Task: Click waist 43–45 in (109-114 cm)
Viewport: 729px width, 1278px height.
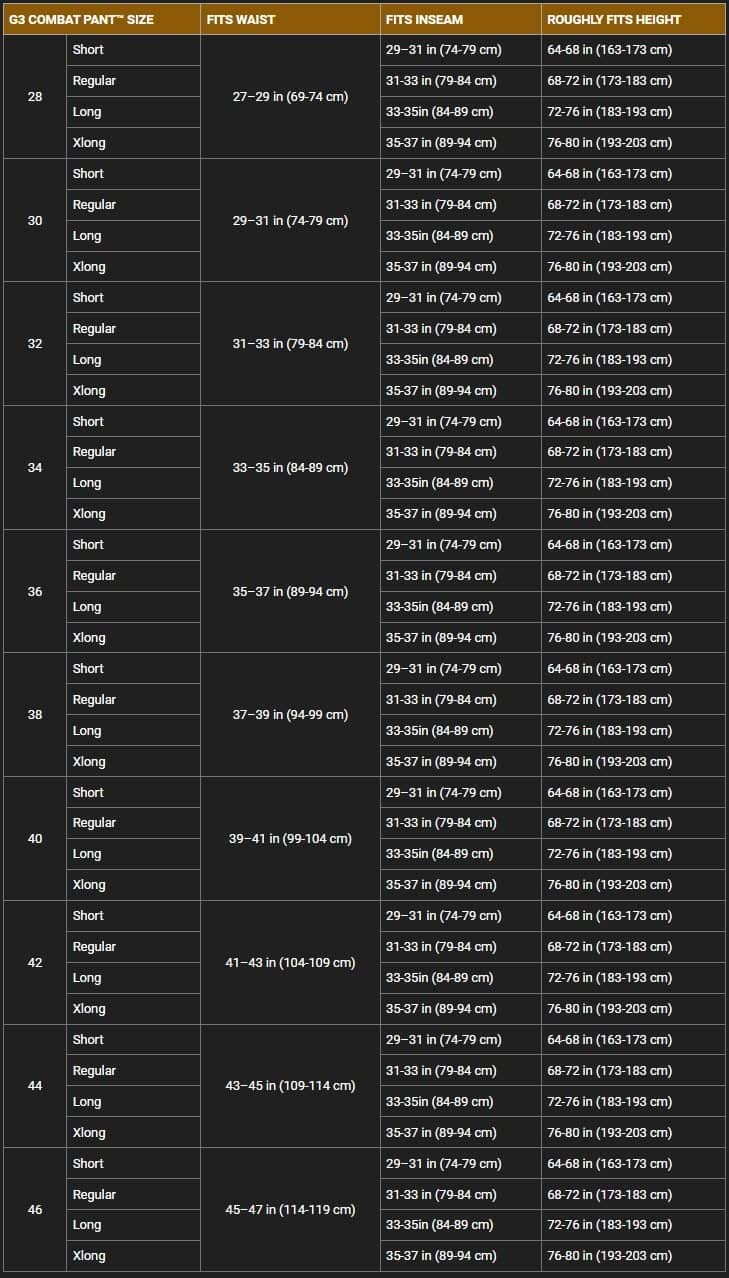Action: (x=290, y=1085)
